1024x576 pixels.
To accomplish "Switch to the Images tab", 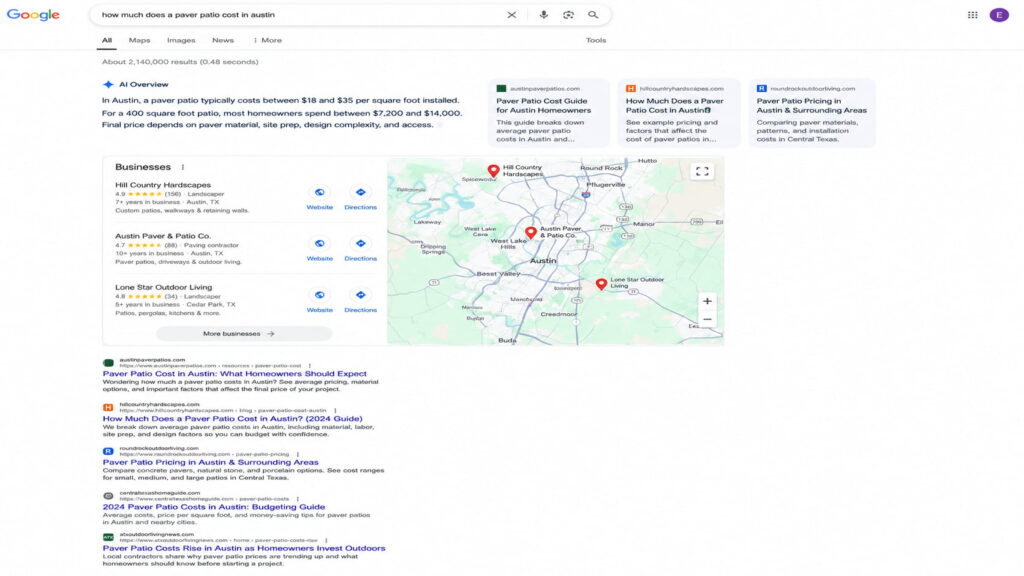I will (181, 40).
